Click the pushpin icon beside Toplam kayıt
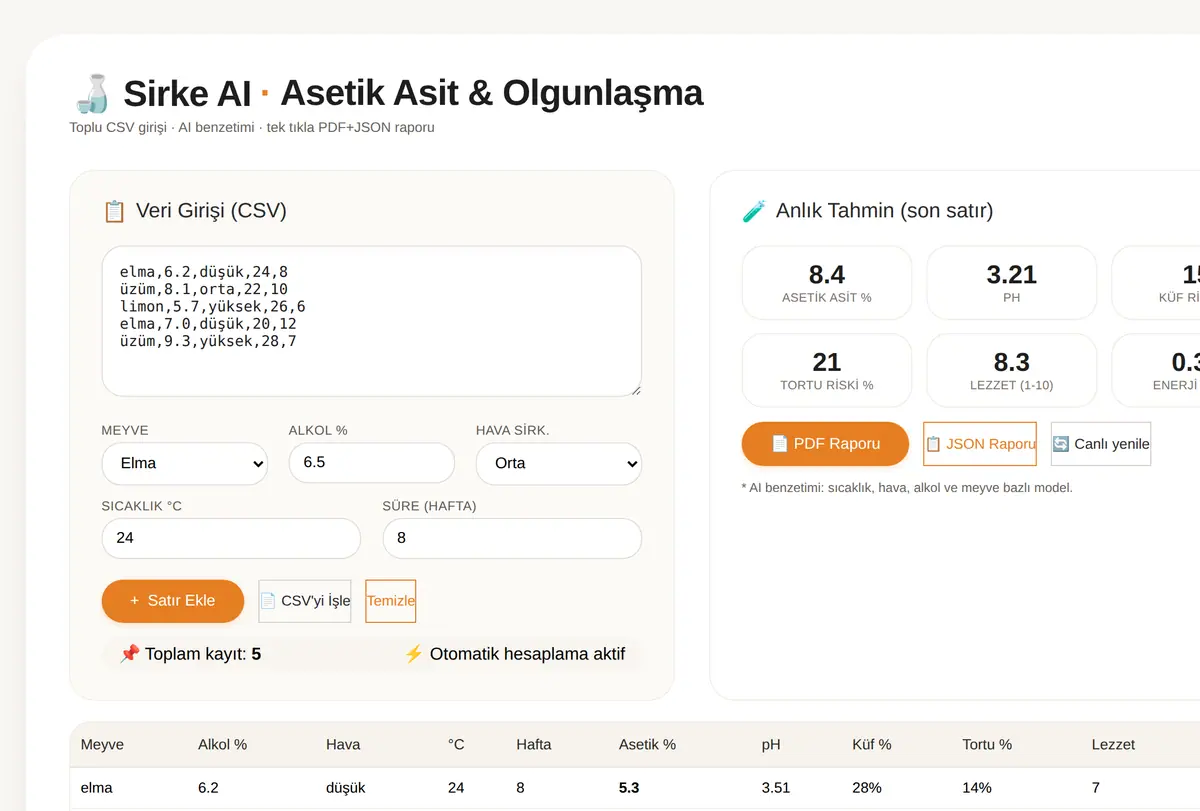 pos(129,654)
